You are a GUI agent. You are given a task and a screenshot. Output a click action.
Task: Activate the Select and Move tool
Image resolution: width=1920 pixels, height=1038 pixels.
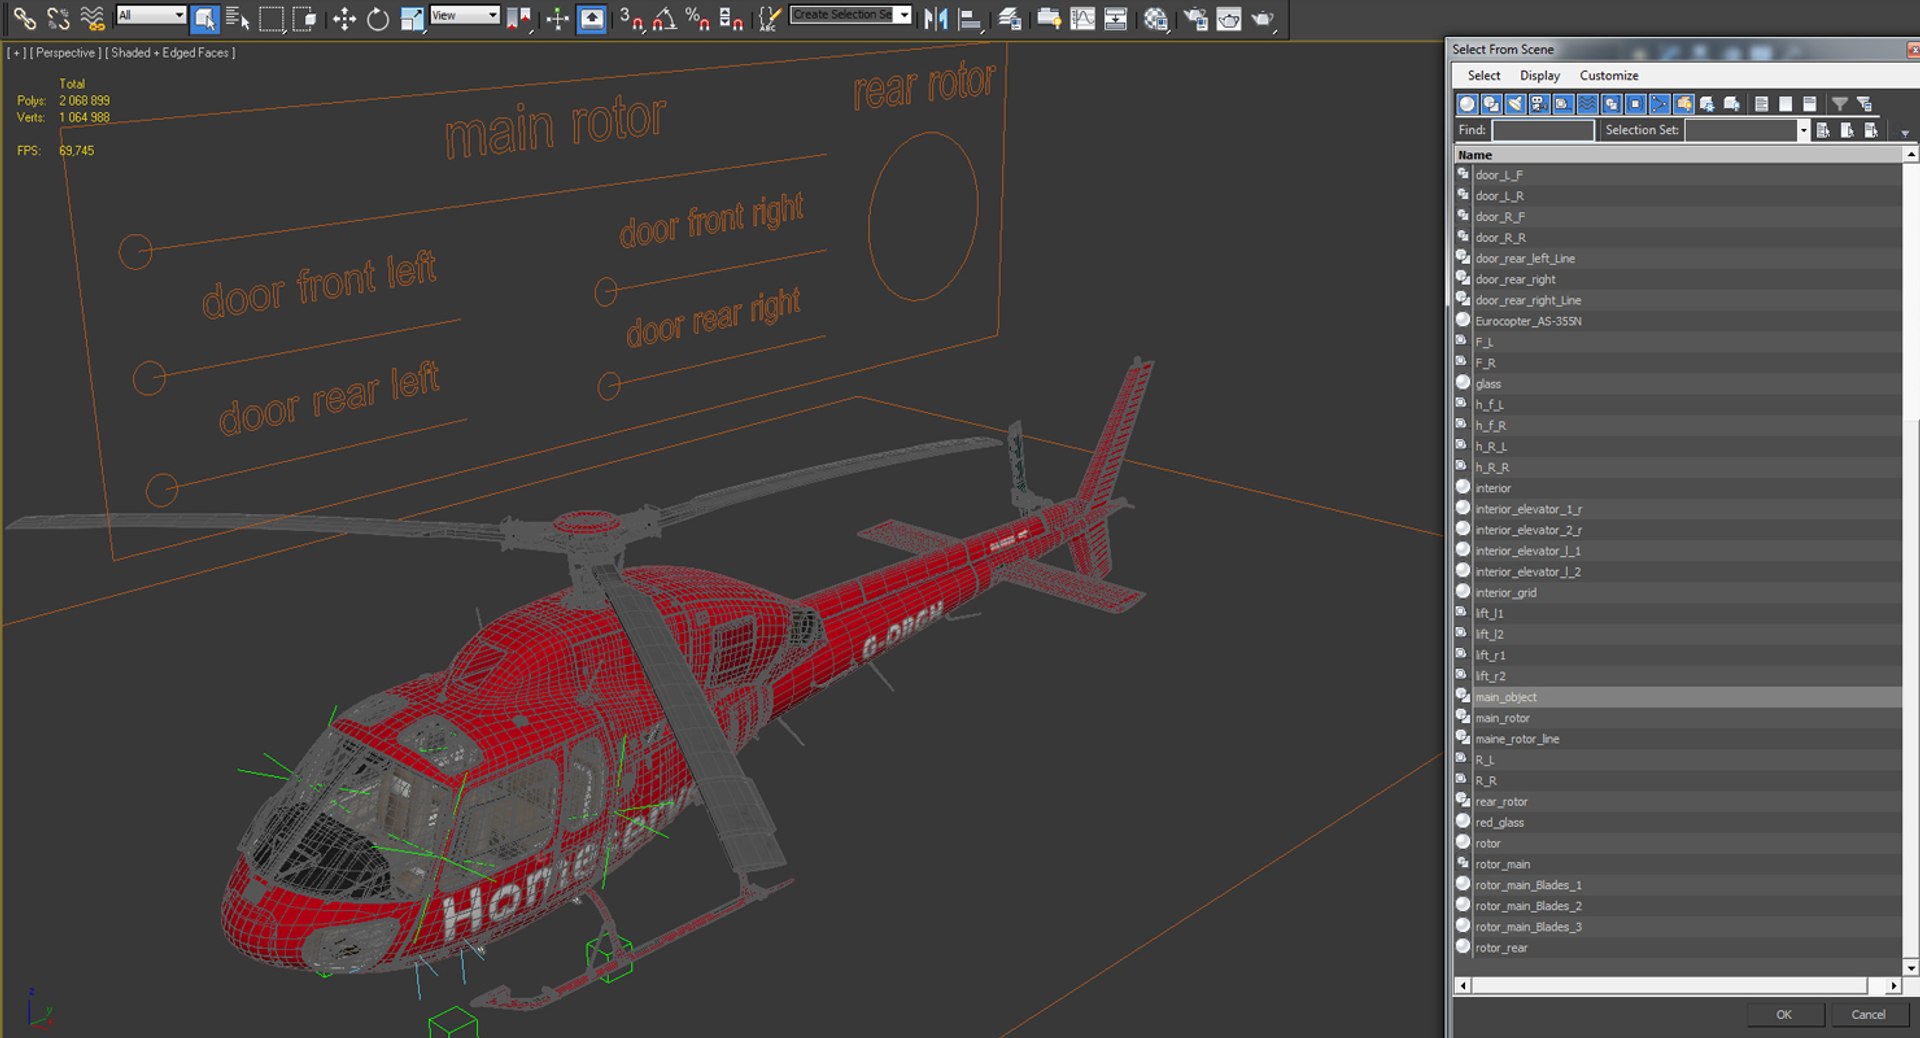(344, 18)
